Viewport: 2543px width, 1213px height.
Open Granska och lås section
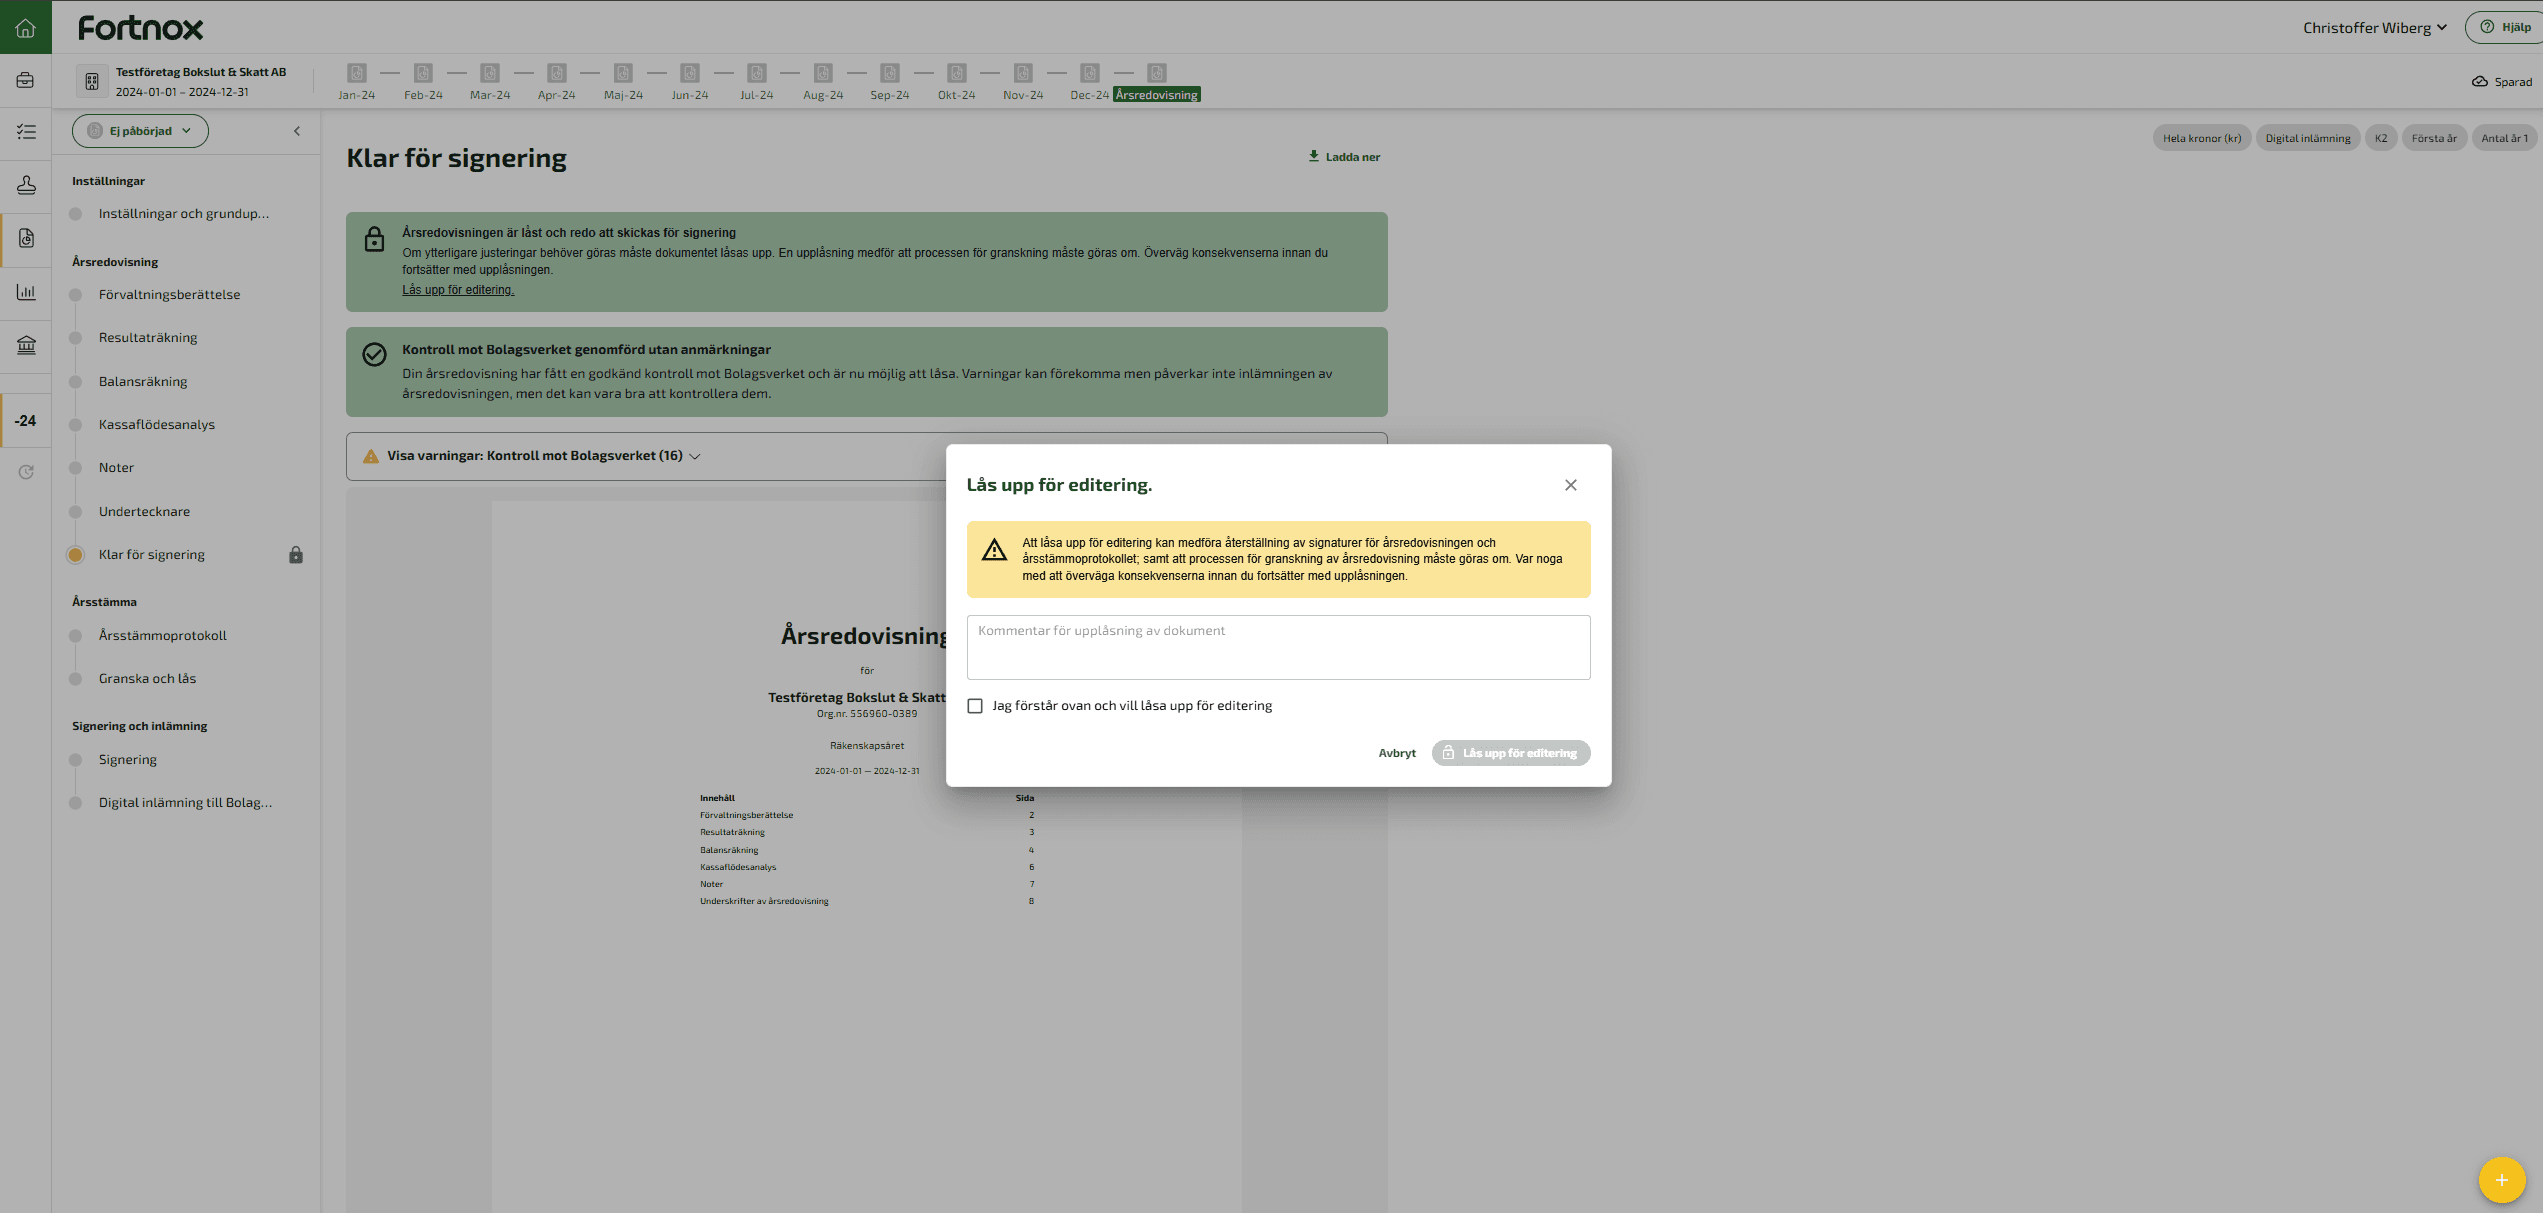(x=147, y=679)
